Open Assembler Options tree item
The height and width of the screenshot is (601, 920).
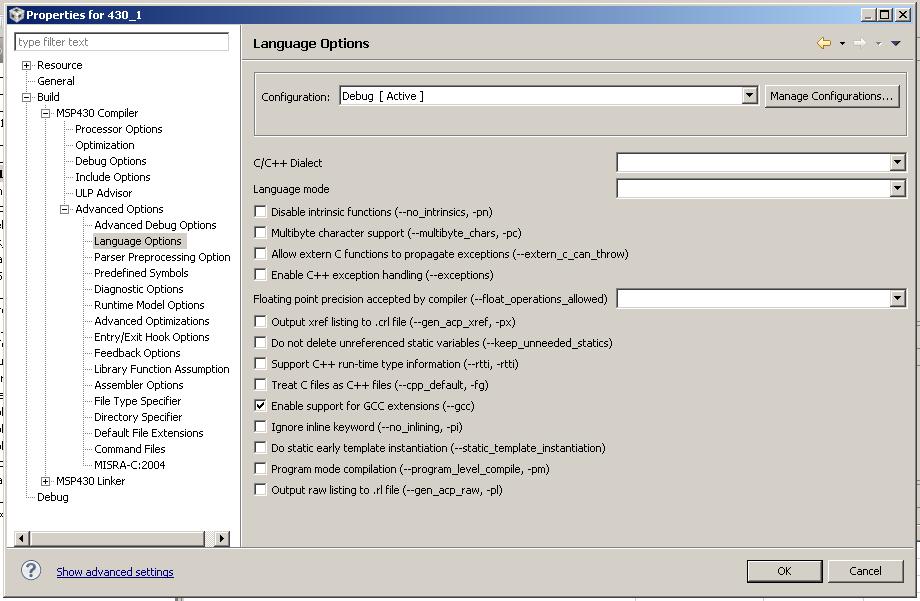click(x=138, y=385)
